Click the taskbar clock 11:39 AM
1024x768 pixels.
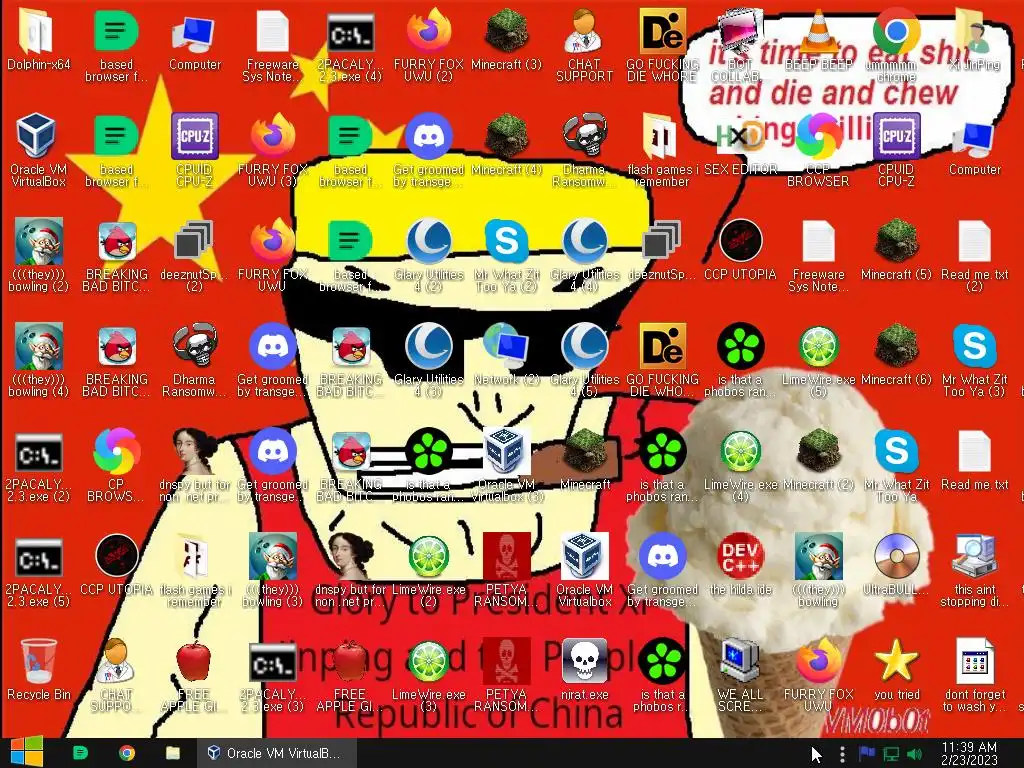coord(969,753)
